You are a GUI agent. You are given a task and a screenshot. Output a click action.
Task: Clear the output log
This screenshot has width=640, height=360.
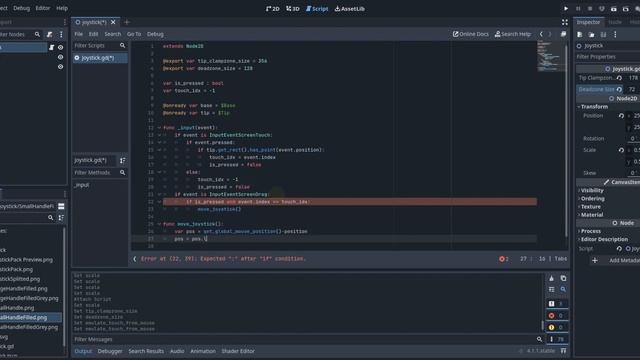[551, 278]
